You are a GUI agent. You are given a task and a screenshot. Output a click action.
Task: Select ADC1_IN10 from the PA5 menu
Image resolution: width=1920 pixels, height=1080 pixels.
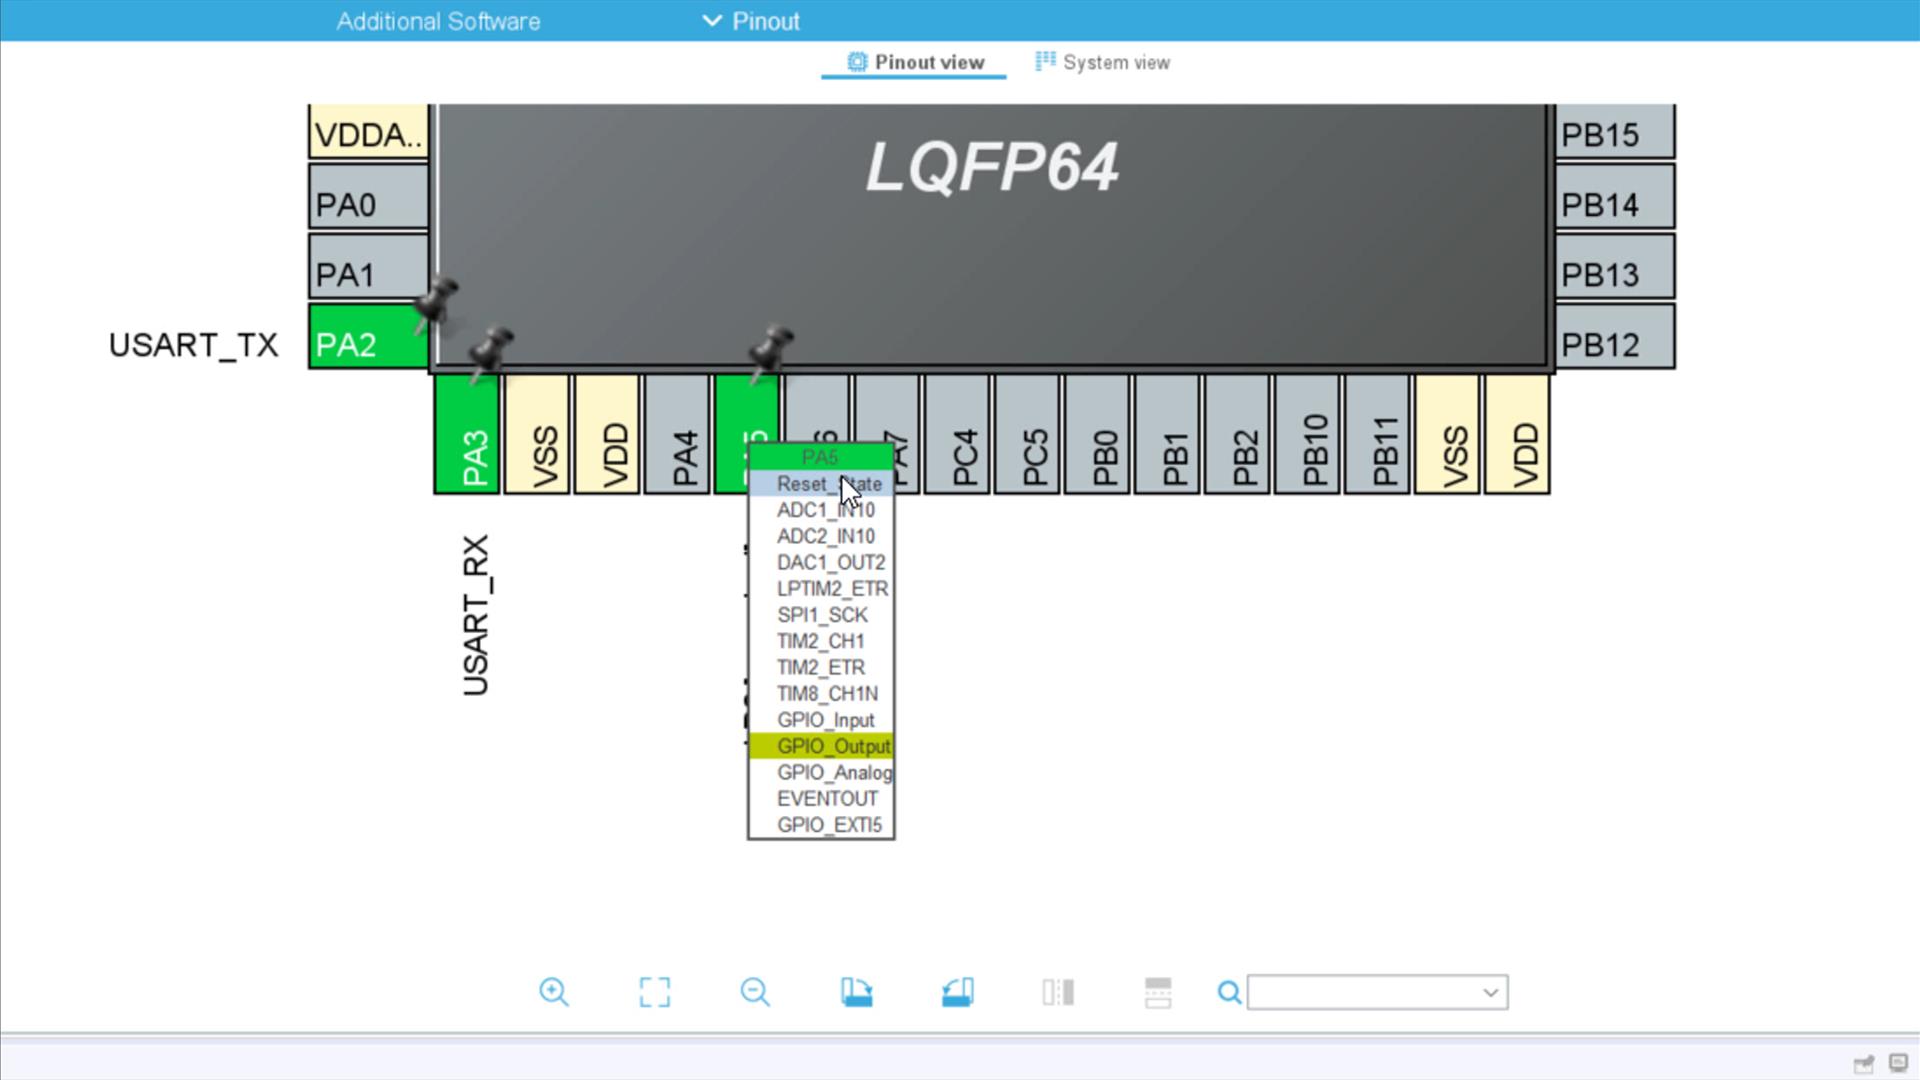[827, 510]
